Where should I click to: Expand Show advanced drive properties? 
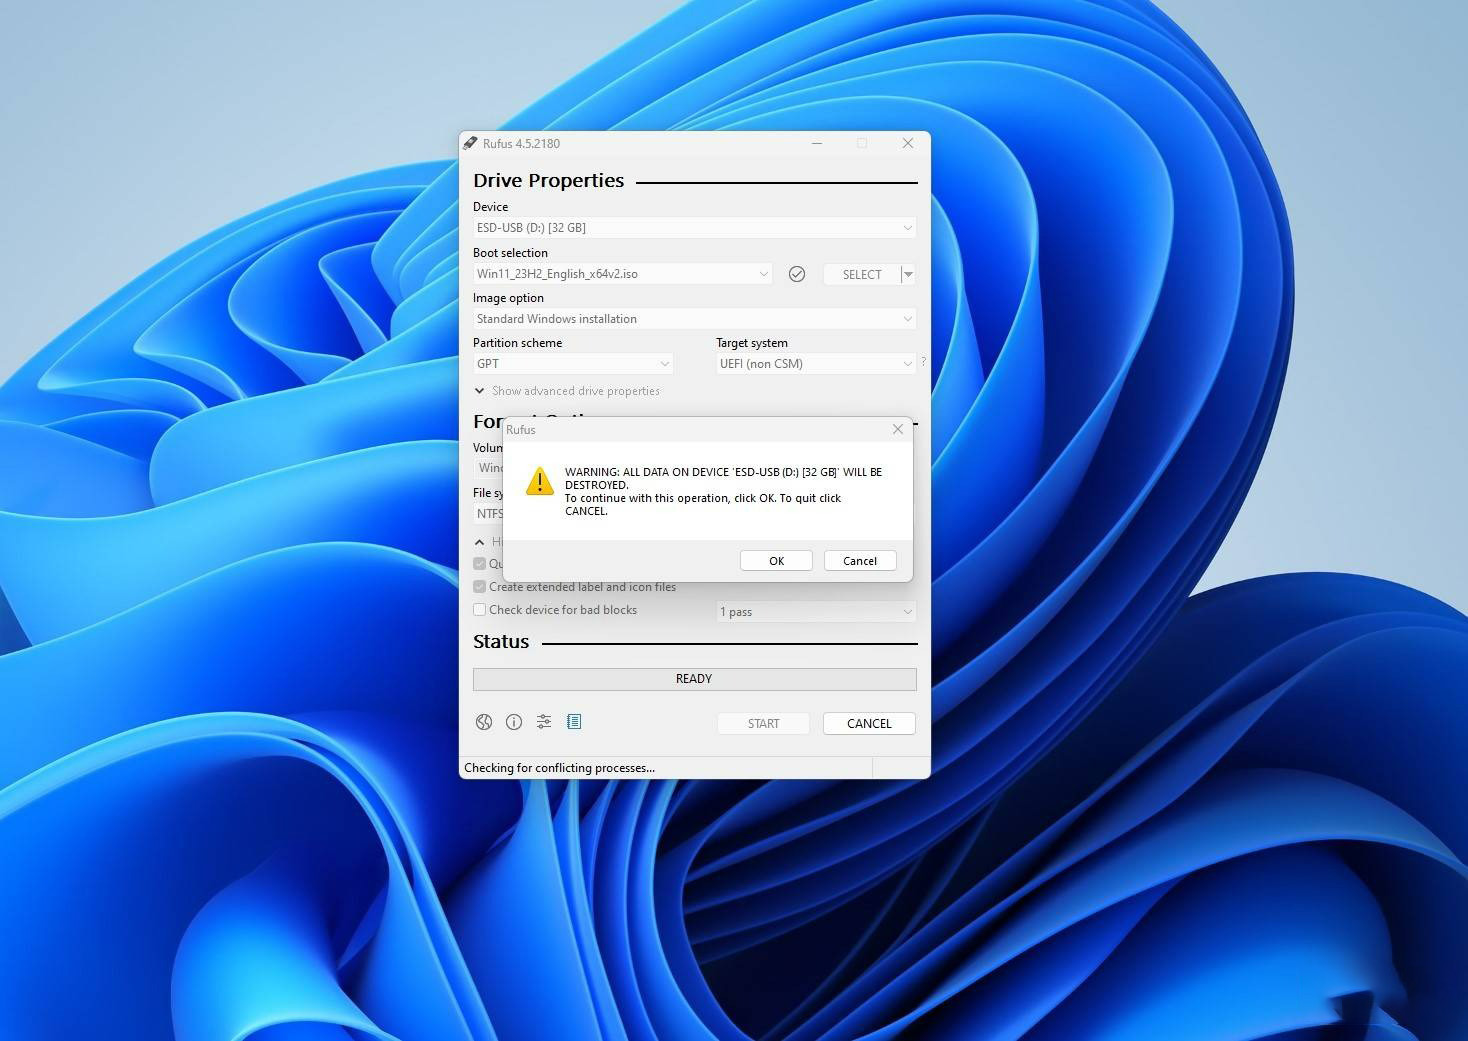(567, 391)
